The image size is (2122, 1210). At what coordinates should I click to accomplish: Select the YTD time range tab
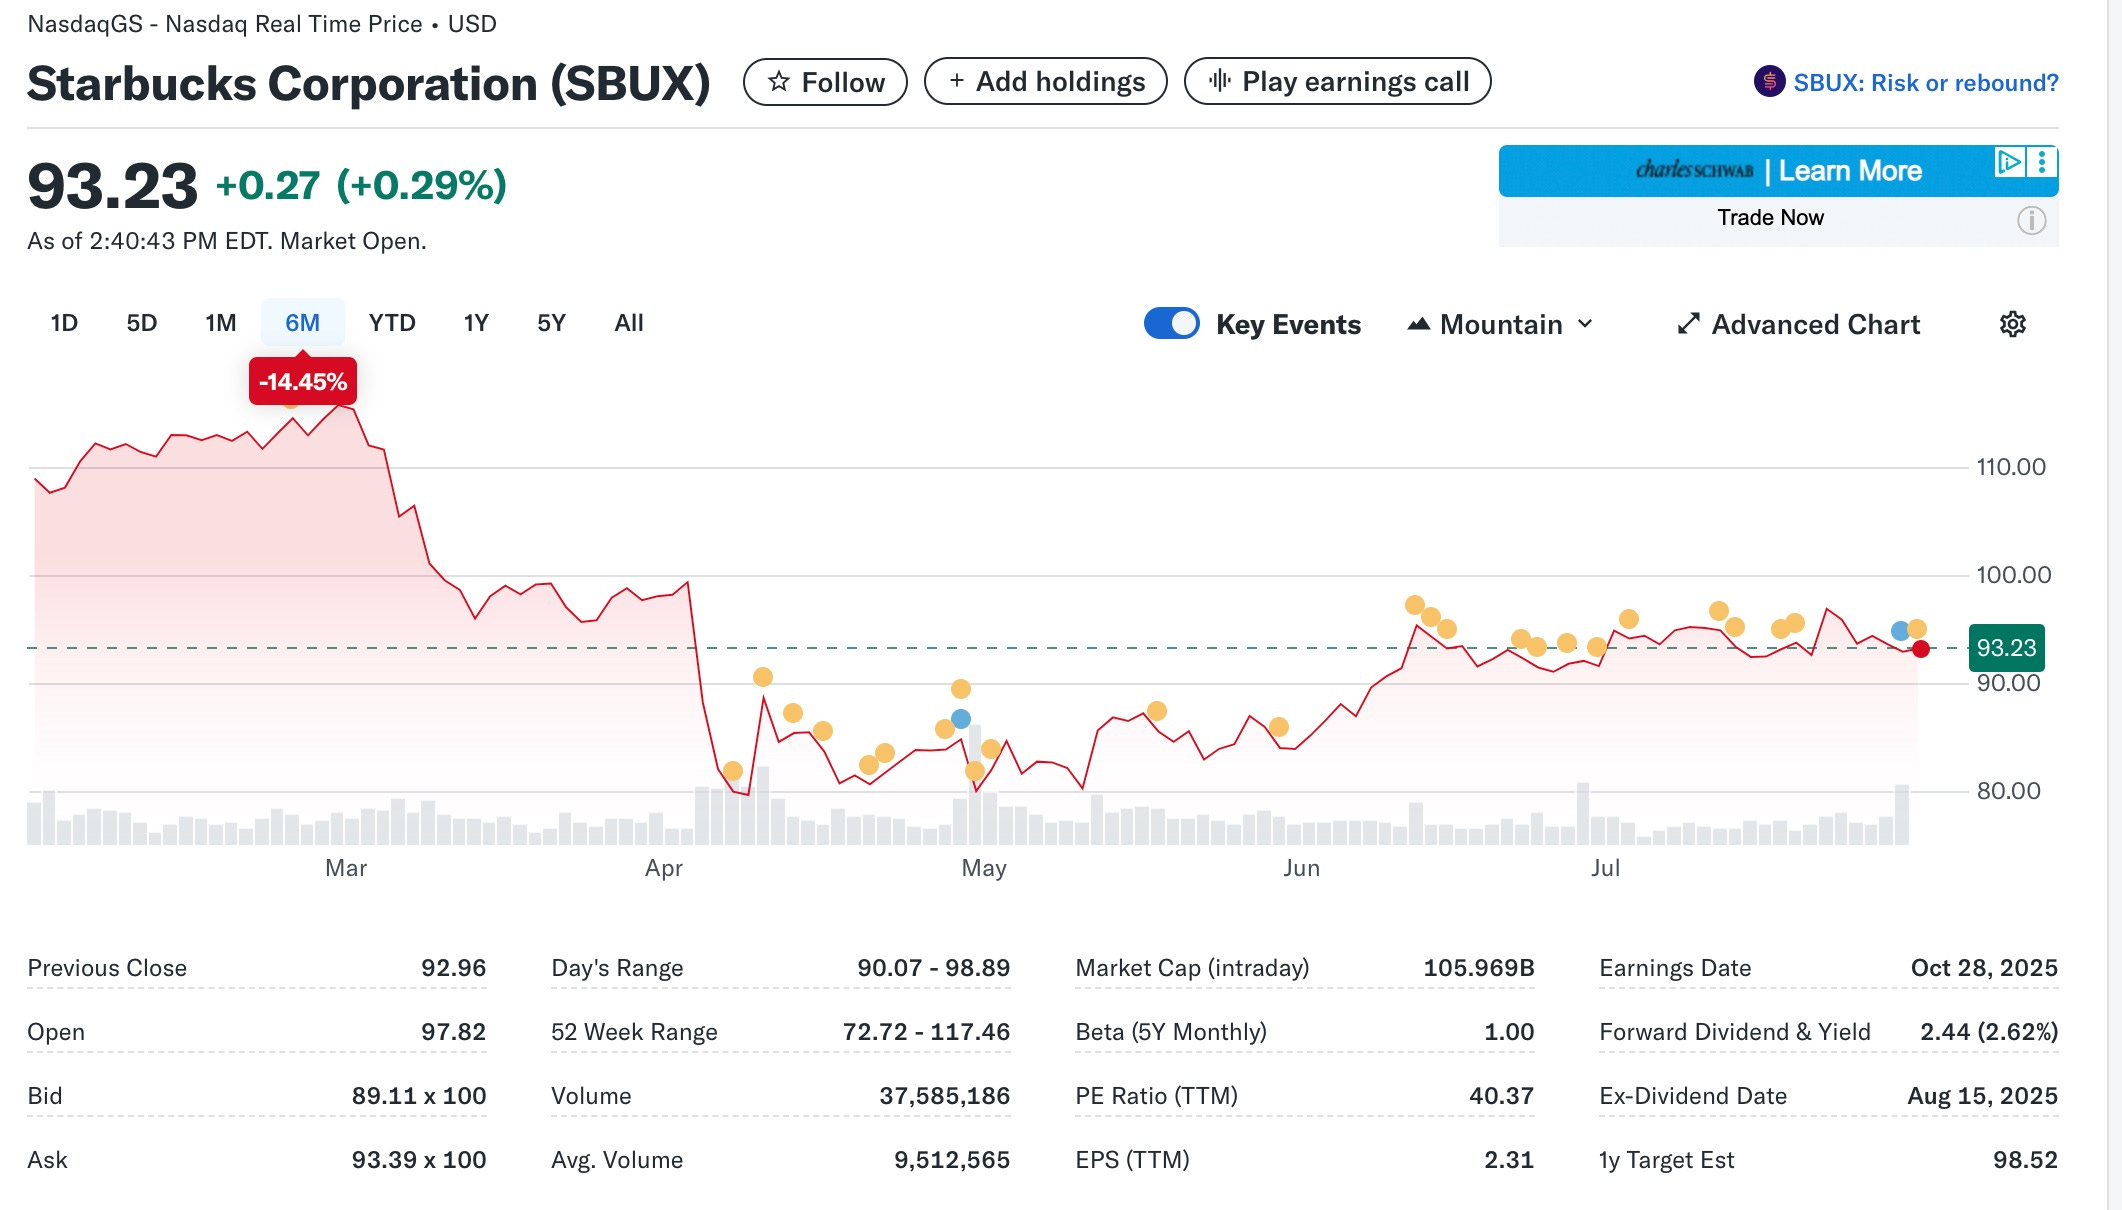point(391,323)
